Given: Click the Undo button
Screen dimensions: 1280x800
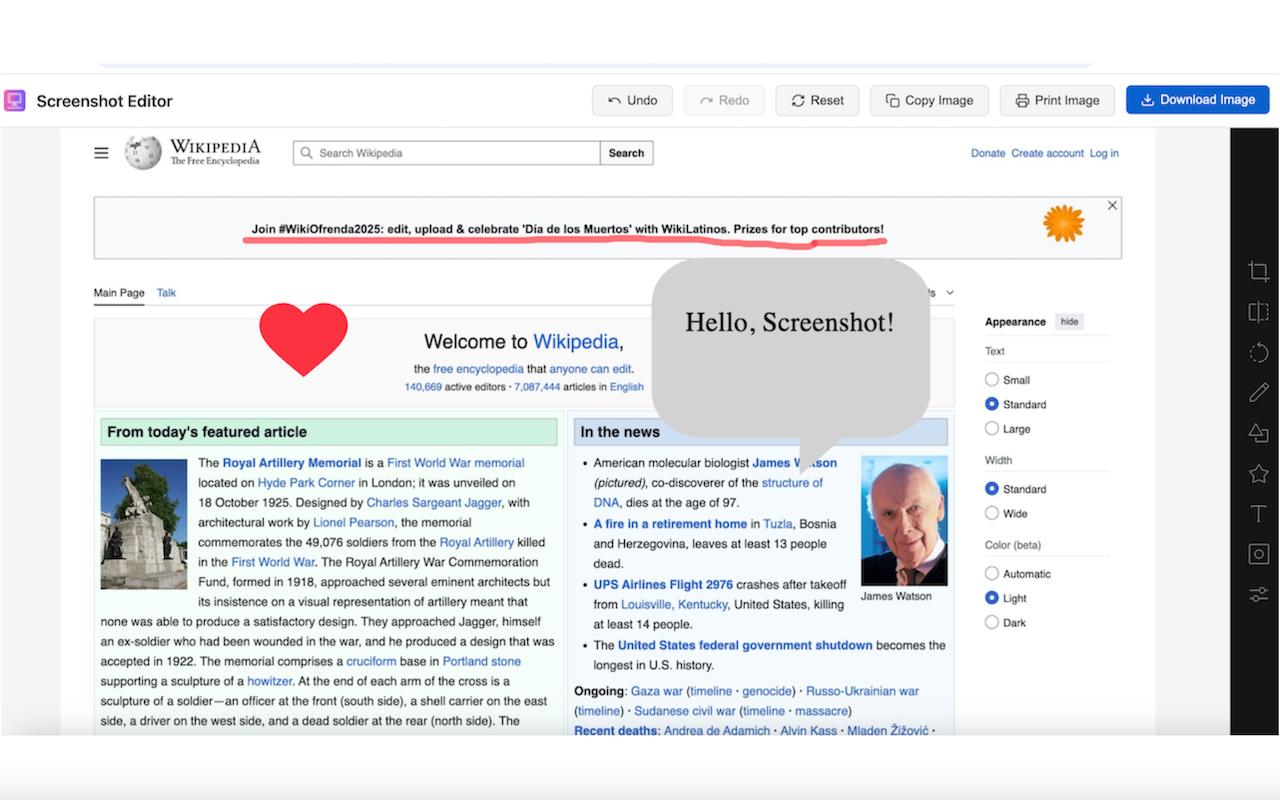Looking at the screenshot, I should pyautogui.click(x=632, y=100).
